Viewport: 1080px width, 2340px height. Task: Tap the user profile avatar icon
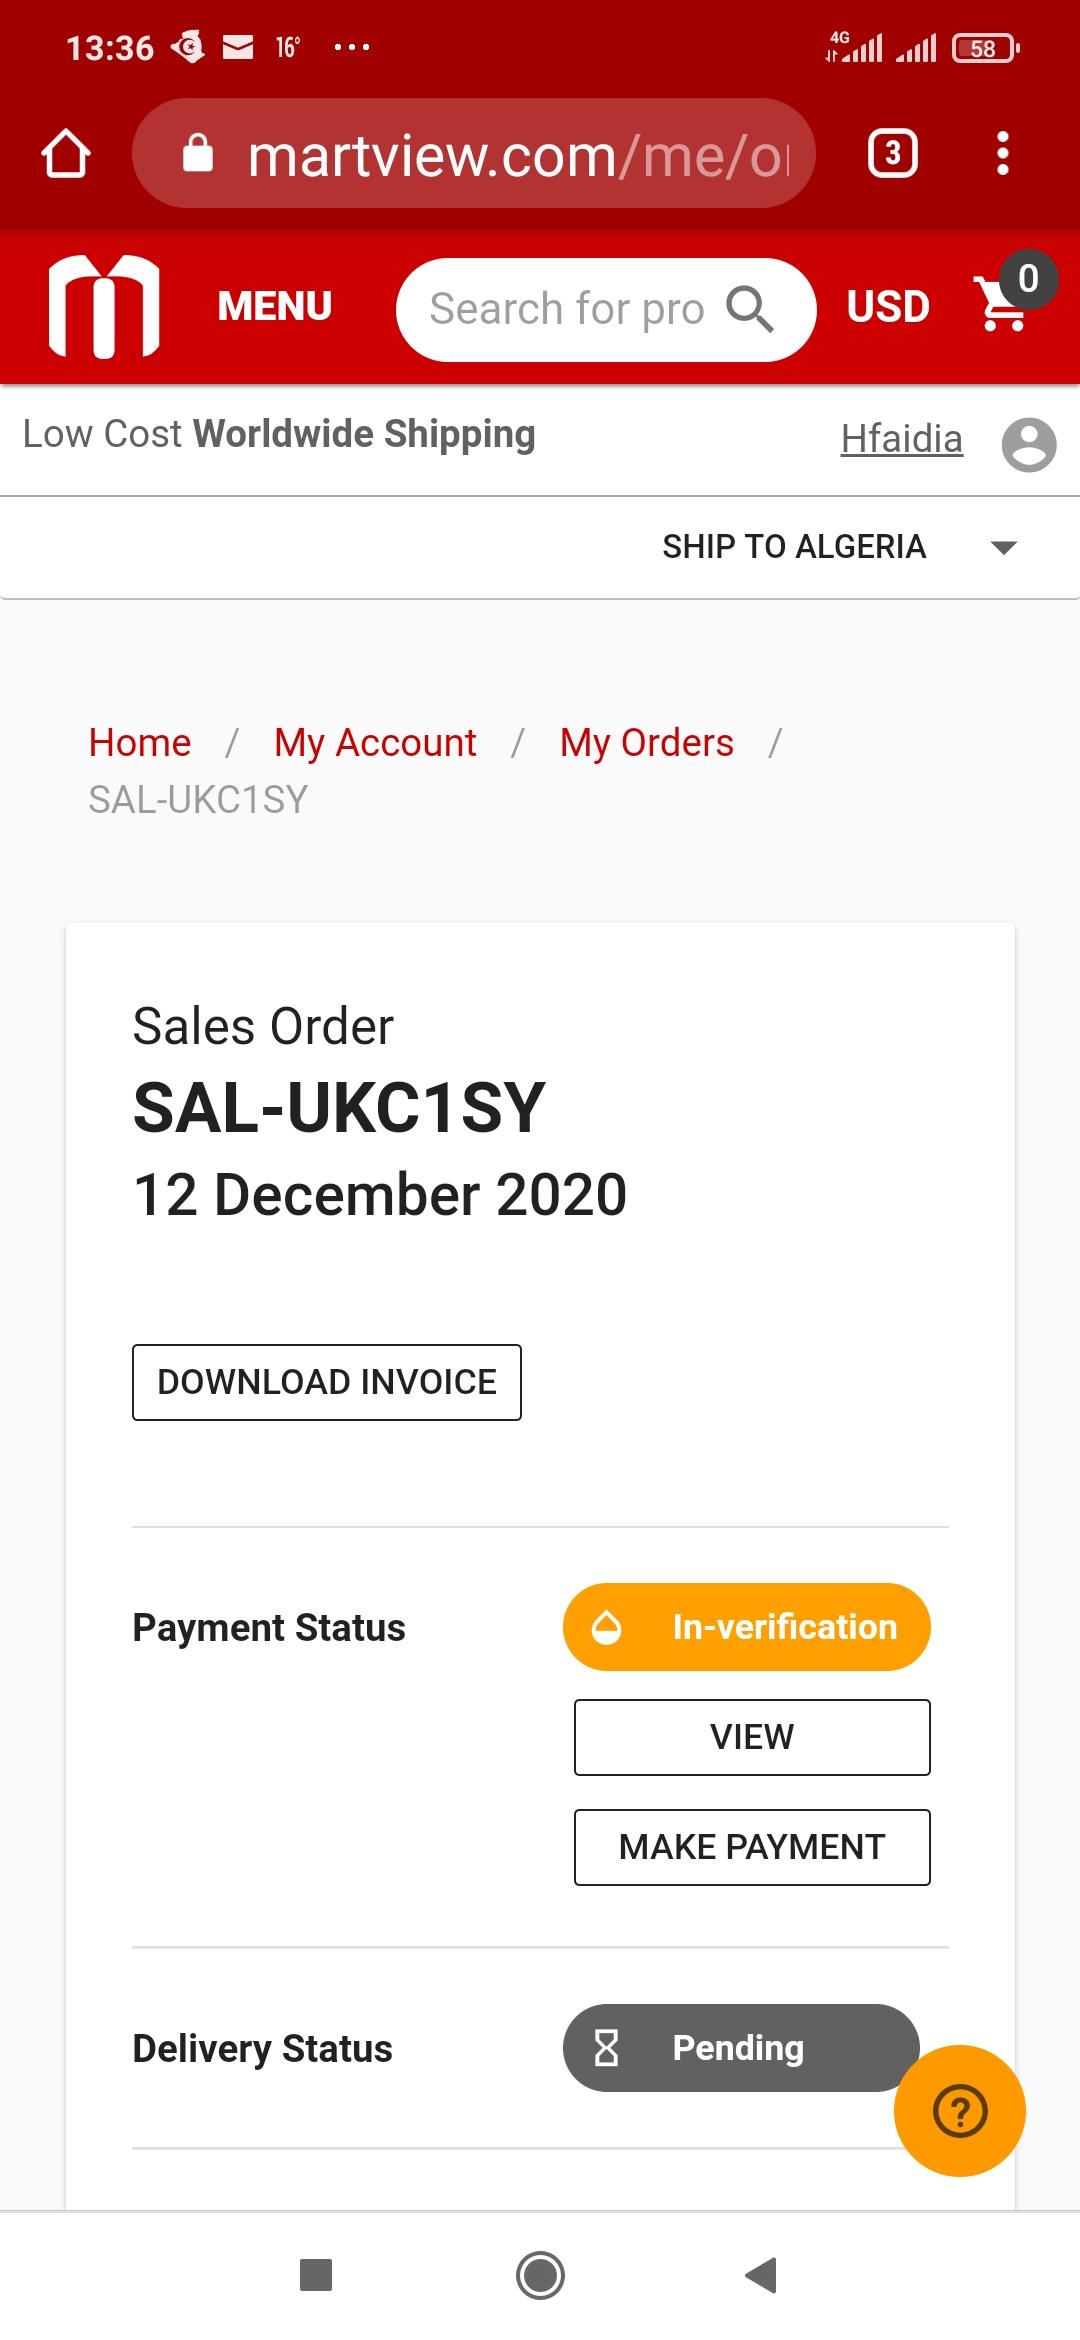[1029, 444]
